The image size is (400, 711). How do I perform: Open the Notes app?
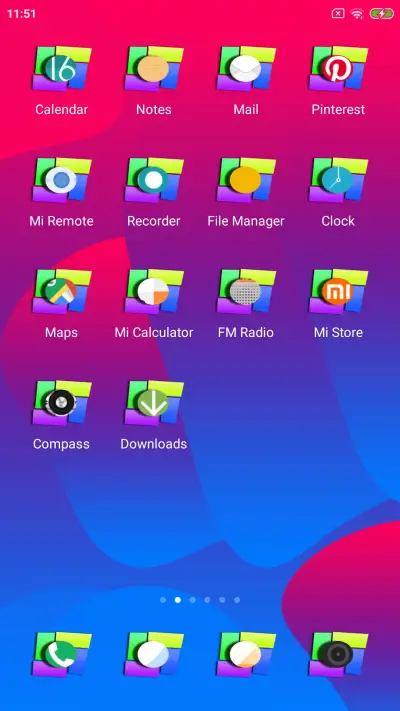[x=154, y=68]
